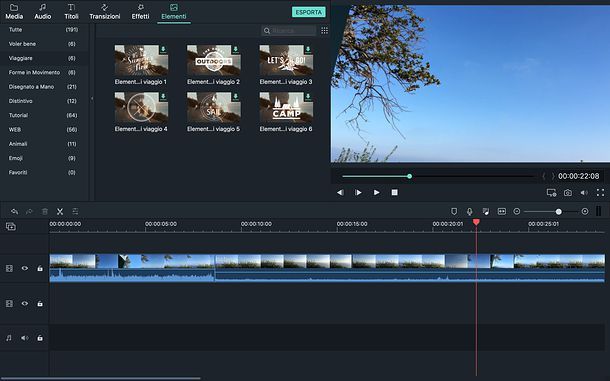Image resolution: width=610 pixels, height=381 pixels.
Task: Select the SAIL Element viaggio 5 thumbnail
Action: 214,107
